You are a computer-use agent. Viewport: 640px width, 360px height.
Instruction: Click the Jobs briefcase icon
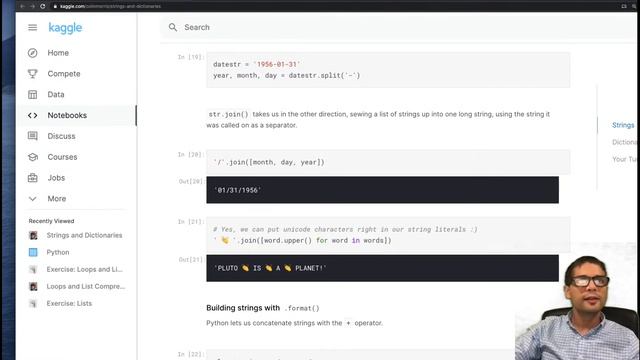(33, 178)
